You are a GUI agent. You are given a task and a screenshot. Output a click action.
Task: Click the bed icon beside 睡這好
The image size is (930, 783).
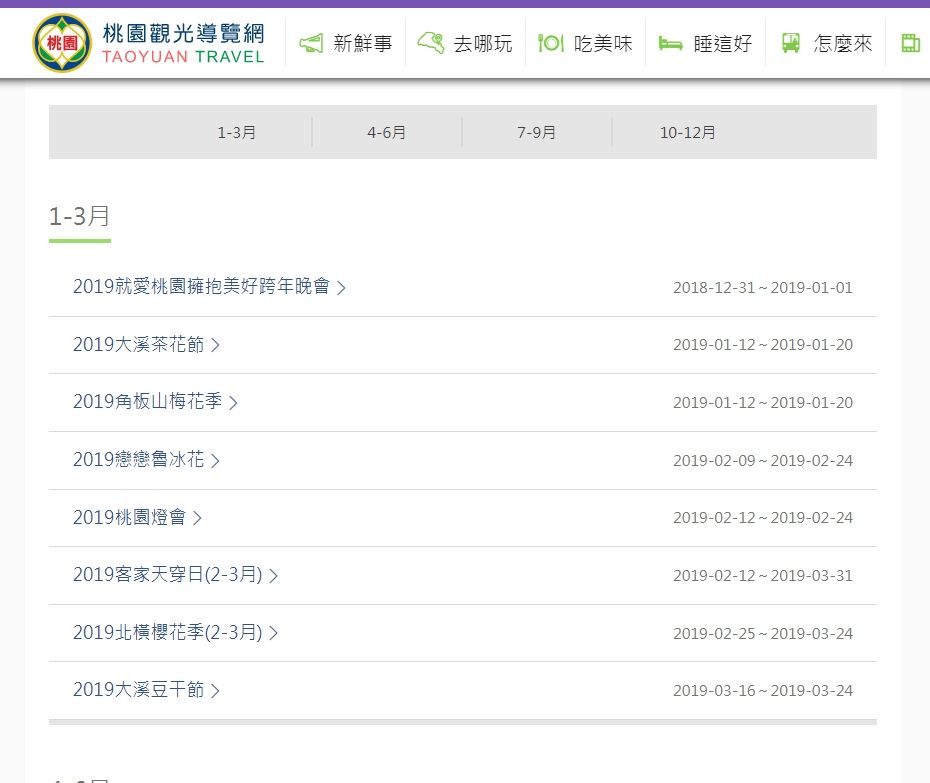(670, 43)
